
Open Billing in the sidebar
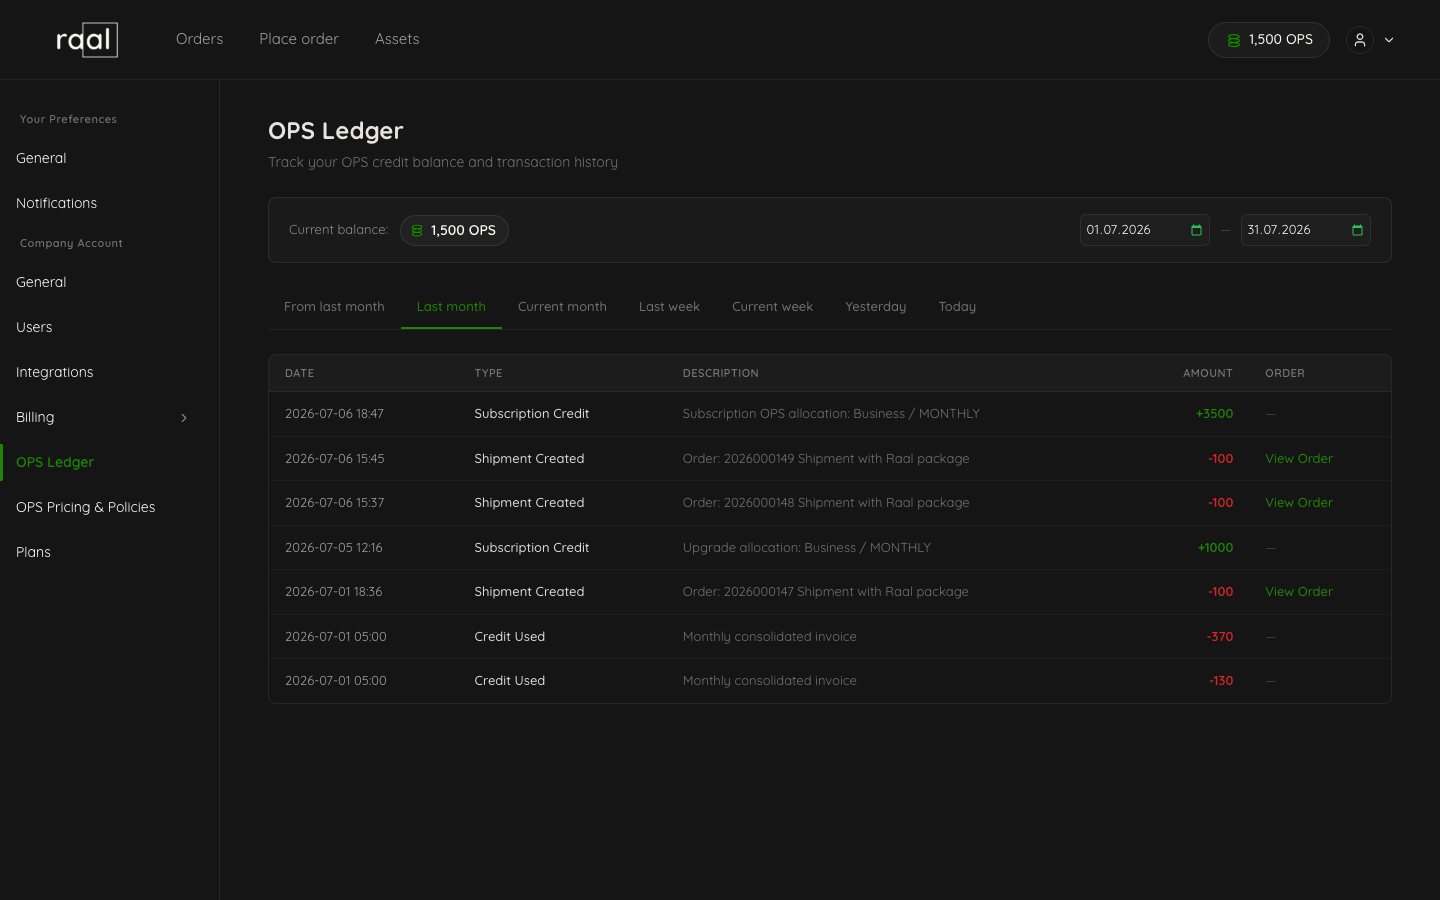[x=35, y=417]
